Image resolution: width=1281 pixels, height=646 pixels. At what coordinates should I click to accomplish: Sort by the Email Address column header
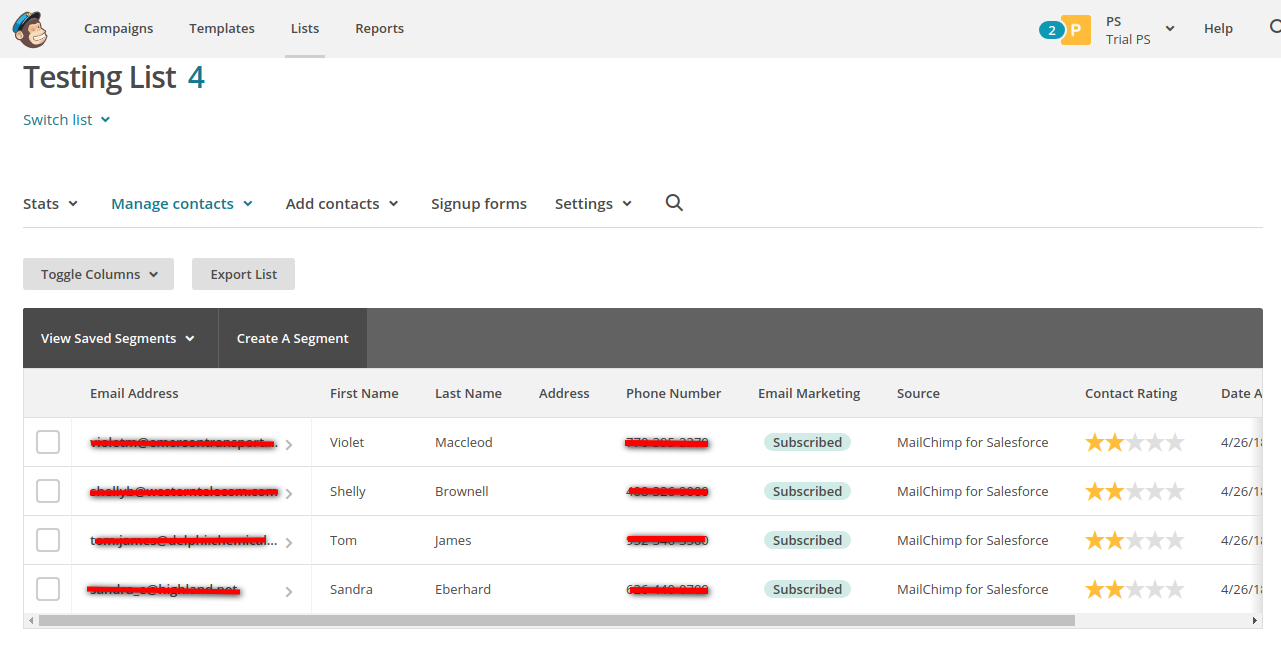(134, 393)
